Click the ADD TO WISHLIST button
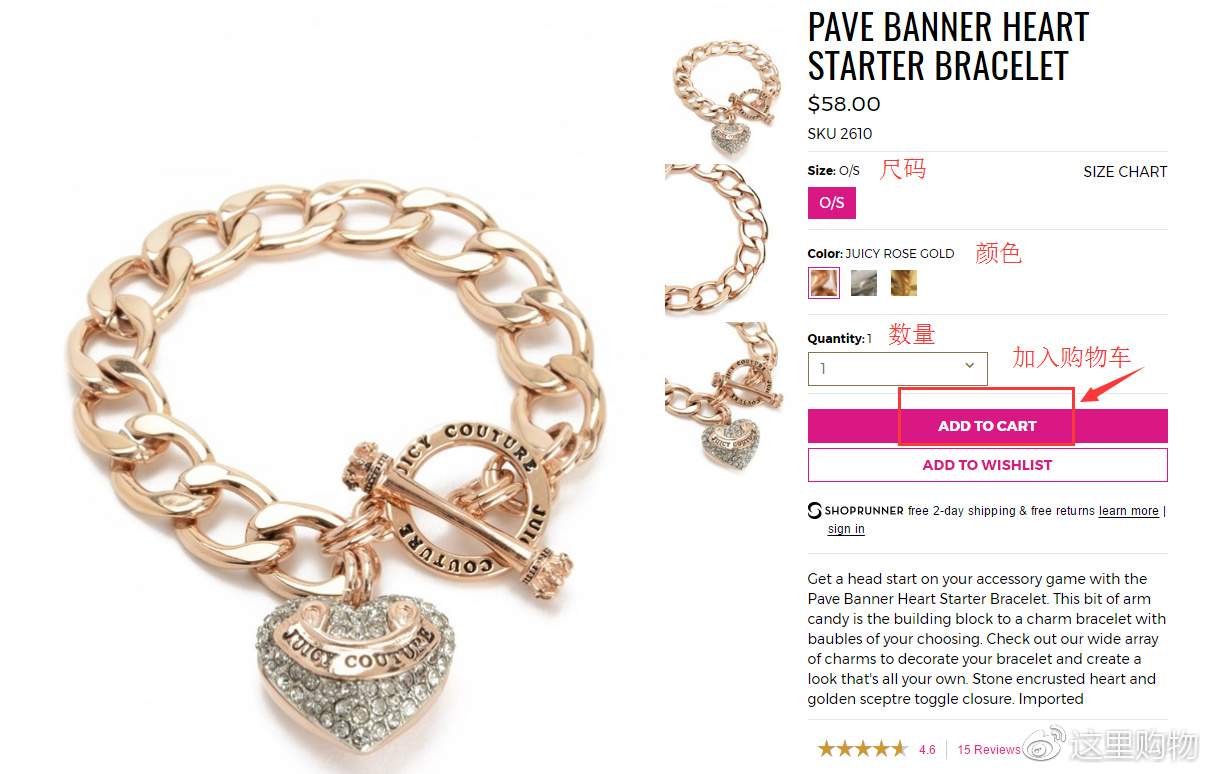Image resolution: width=1210 pixels, height=774 pixels. [987, 465]
